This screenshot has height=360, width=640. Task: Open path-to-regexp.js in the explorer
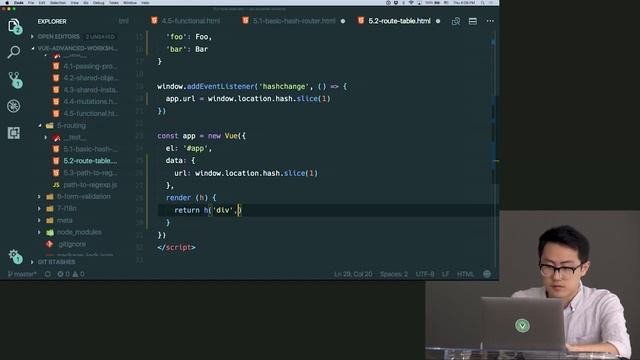(90, 185)
